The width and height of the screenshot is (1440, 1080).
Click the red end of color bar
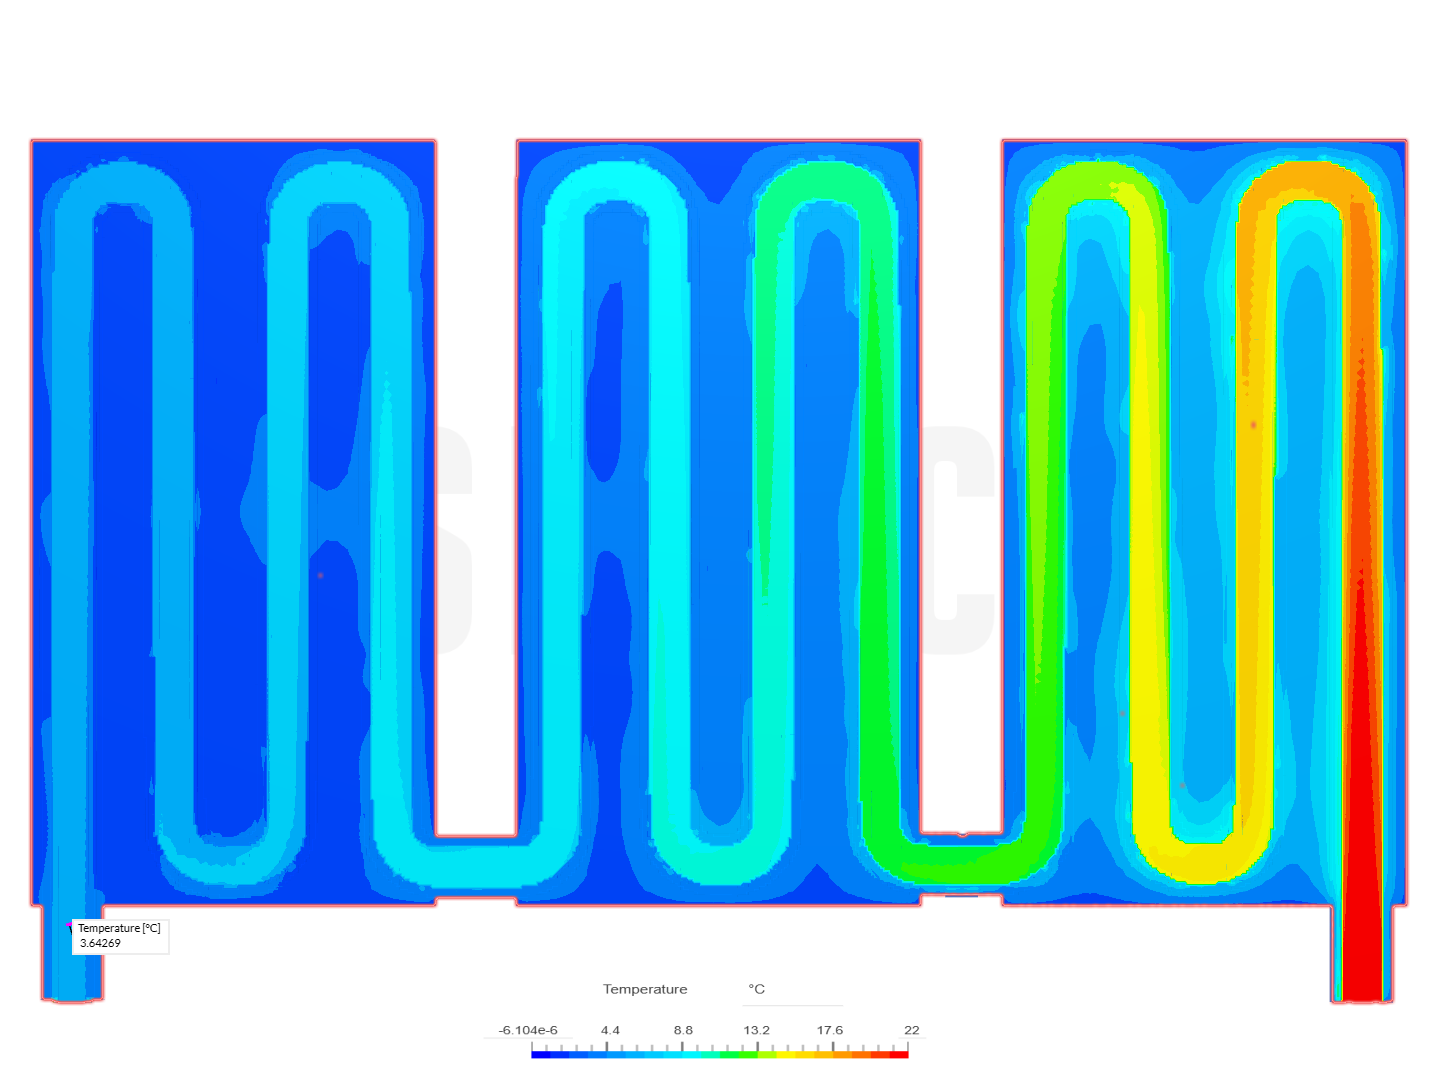click(899, 1054)
